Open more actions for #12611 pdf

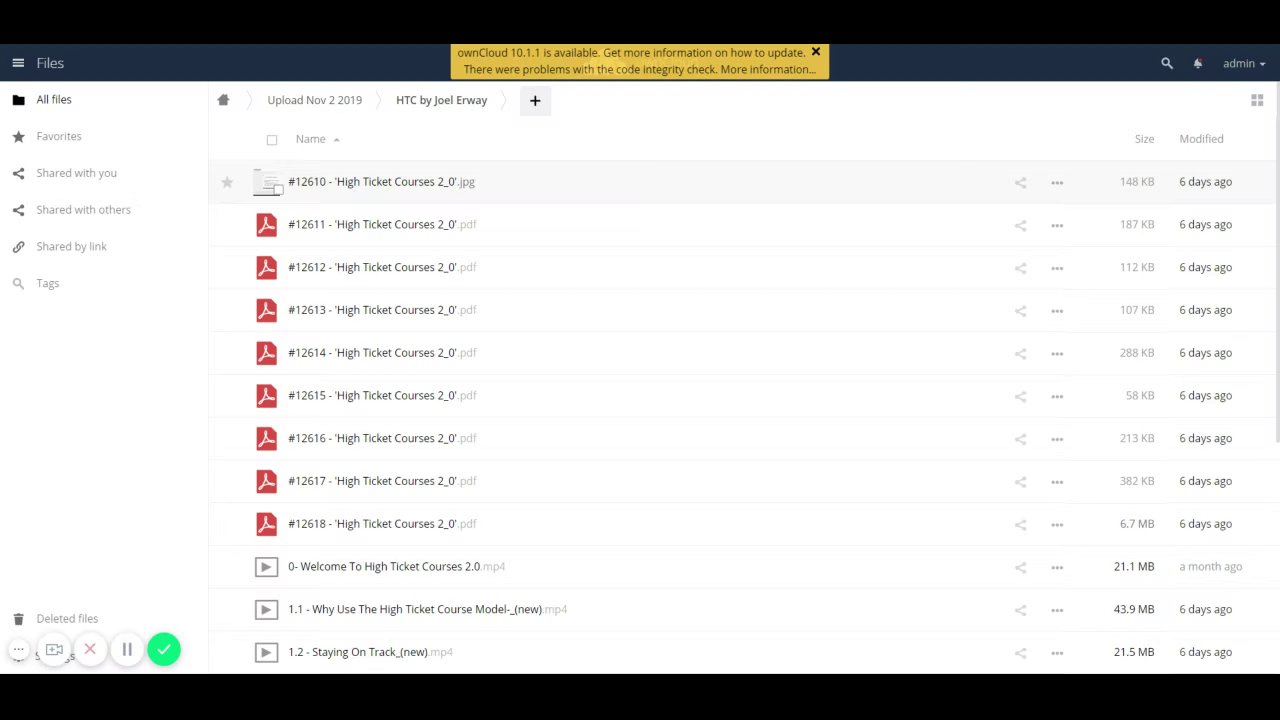point(1057,226)
